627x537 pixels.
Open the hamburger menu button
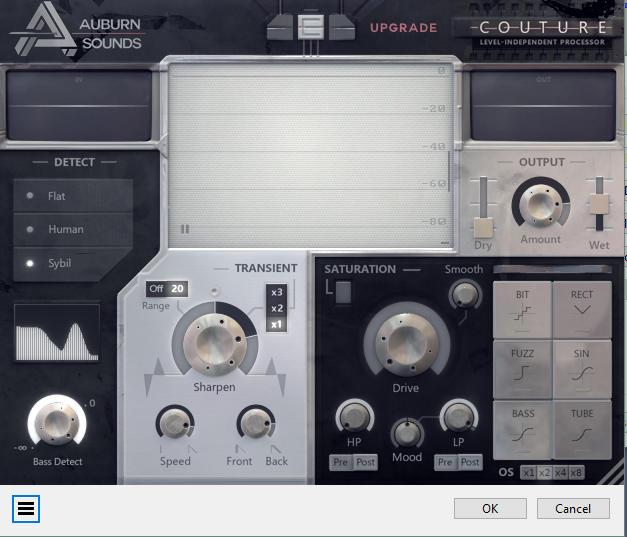[26, 509]
